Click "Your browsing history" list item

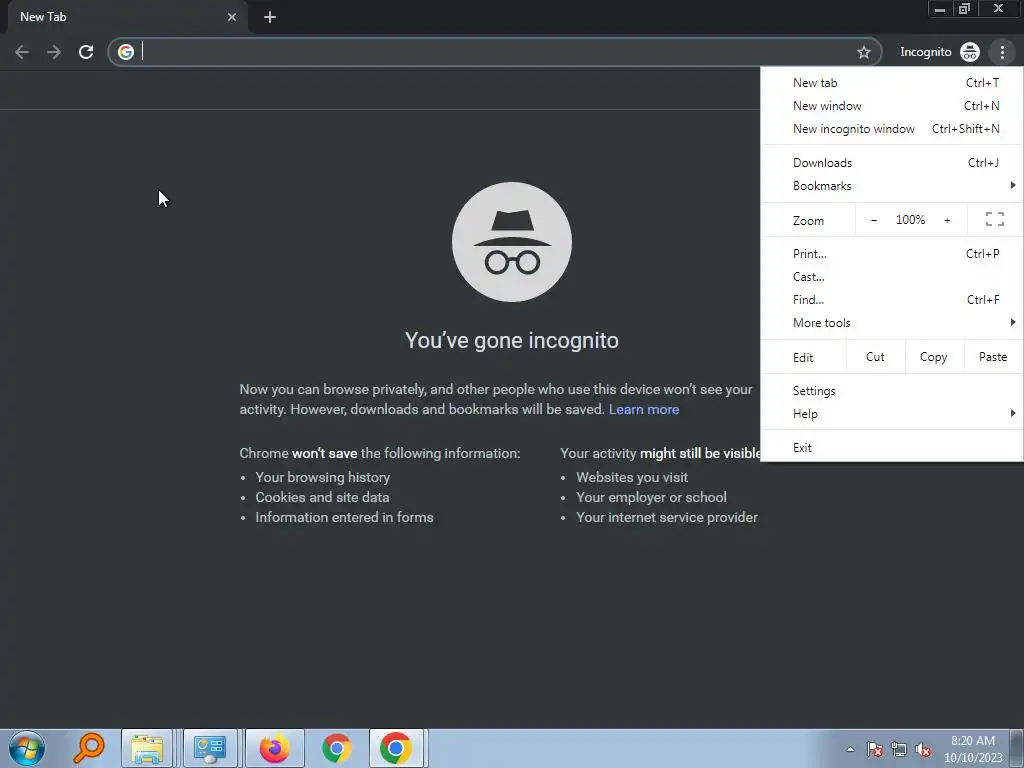point(323,477)
